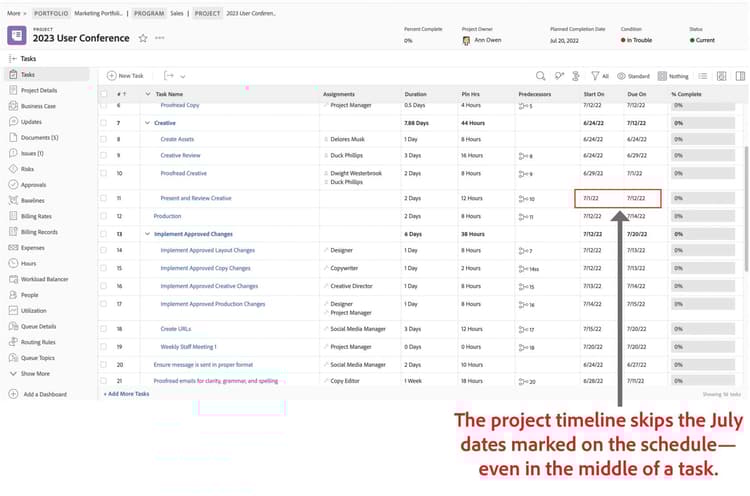Check the box for row 7 Creative
Viewport: 750px width, 496px height.
(x=104, y=123)
